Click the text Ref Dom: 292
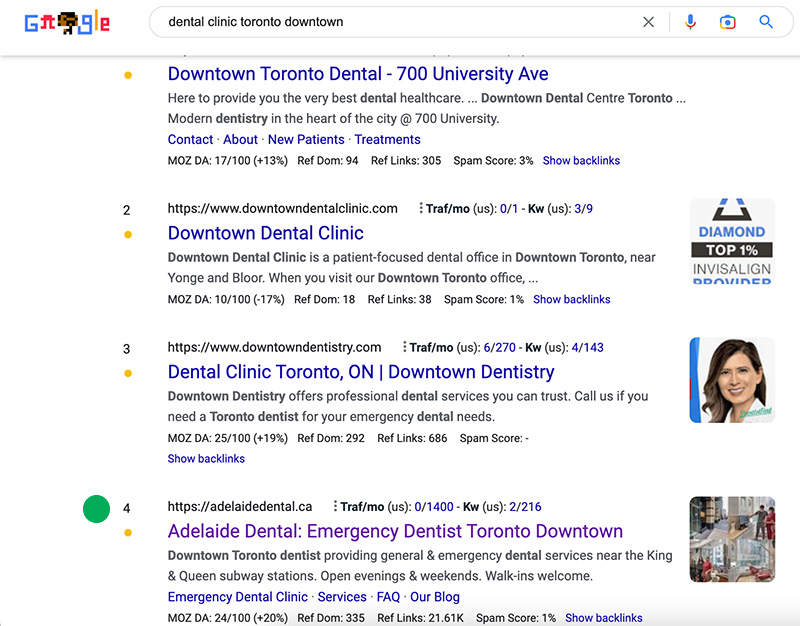The height and width of the screenshot is (626, 800). pos(331,438)
